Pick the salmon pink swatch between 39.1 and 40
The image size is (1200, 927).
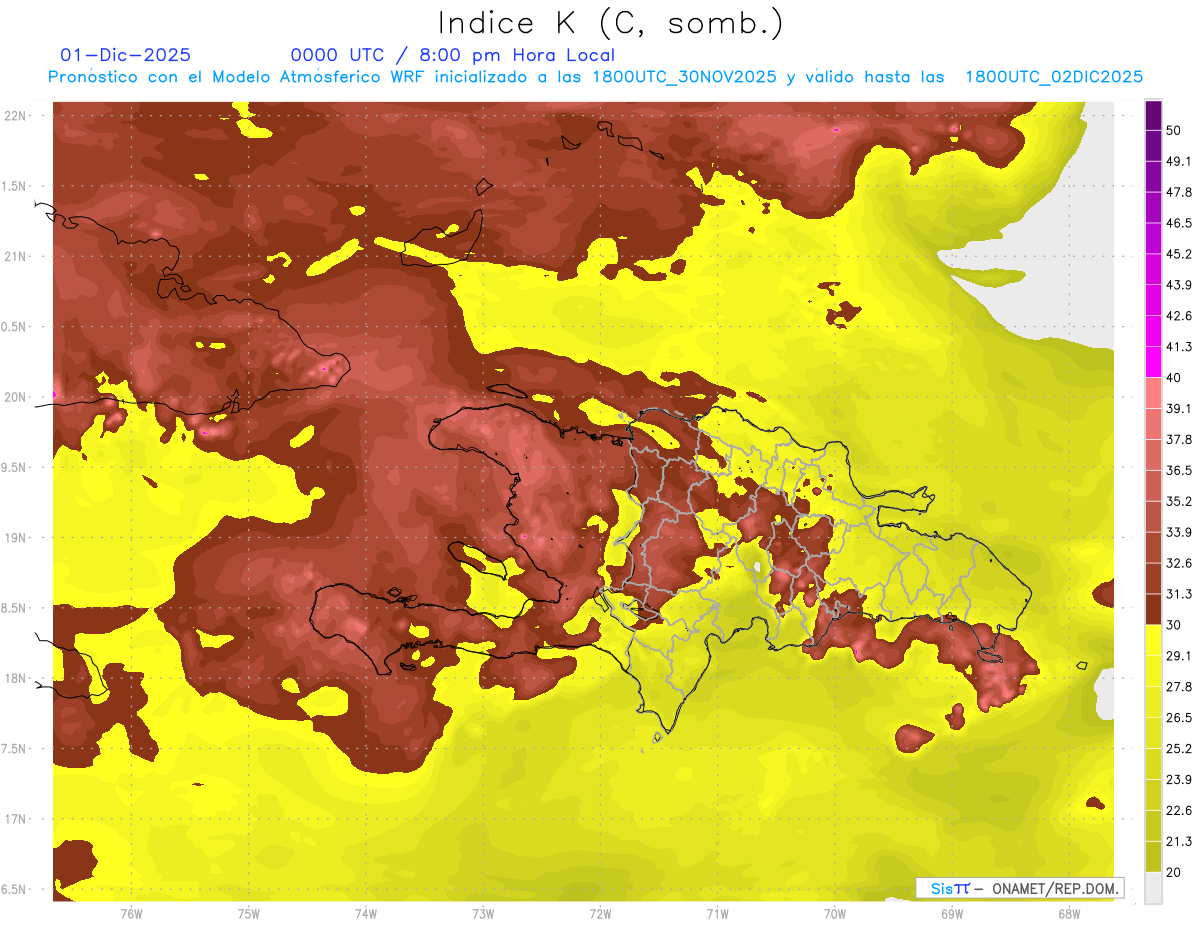1153,393
